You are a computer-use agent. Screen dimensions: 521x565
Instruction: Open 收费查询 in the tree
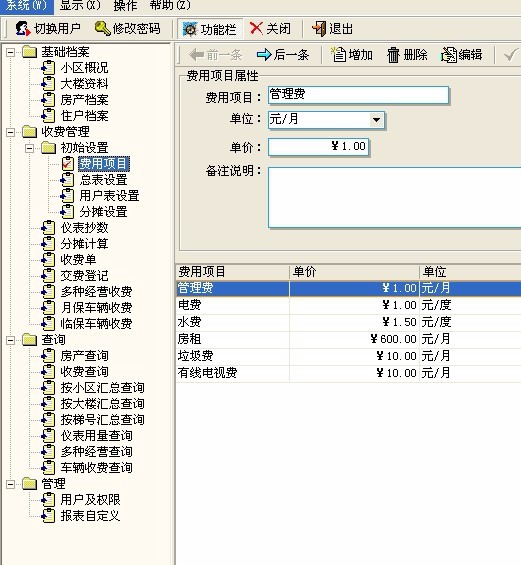(84, 372)
